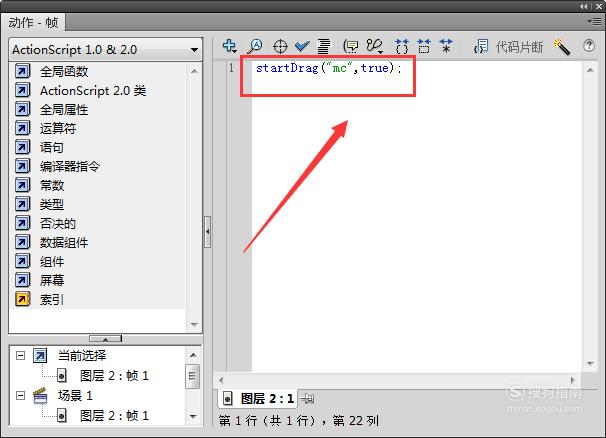Open the 全局属性 category
Image resolution: width=606 pixels, height=438 pixels.
(64, 110)
